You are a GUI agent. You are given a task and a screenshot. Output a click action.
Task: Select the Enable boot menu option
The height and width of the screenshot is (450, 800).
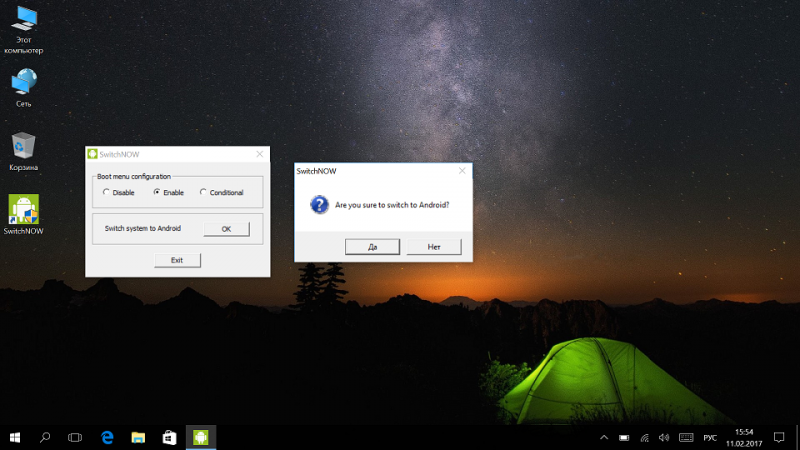pyautogui.click(x=156, y=192)
